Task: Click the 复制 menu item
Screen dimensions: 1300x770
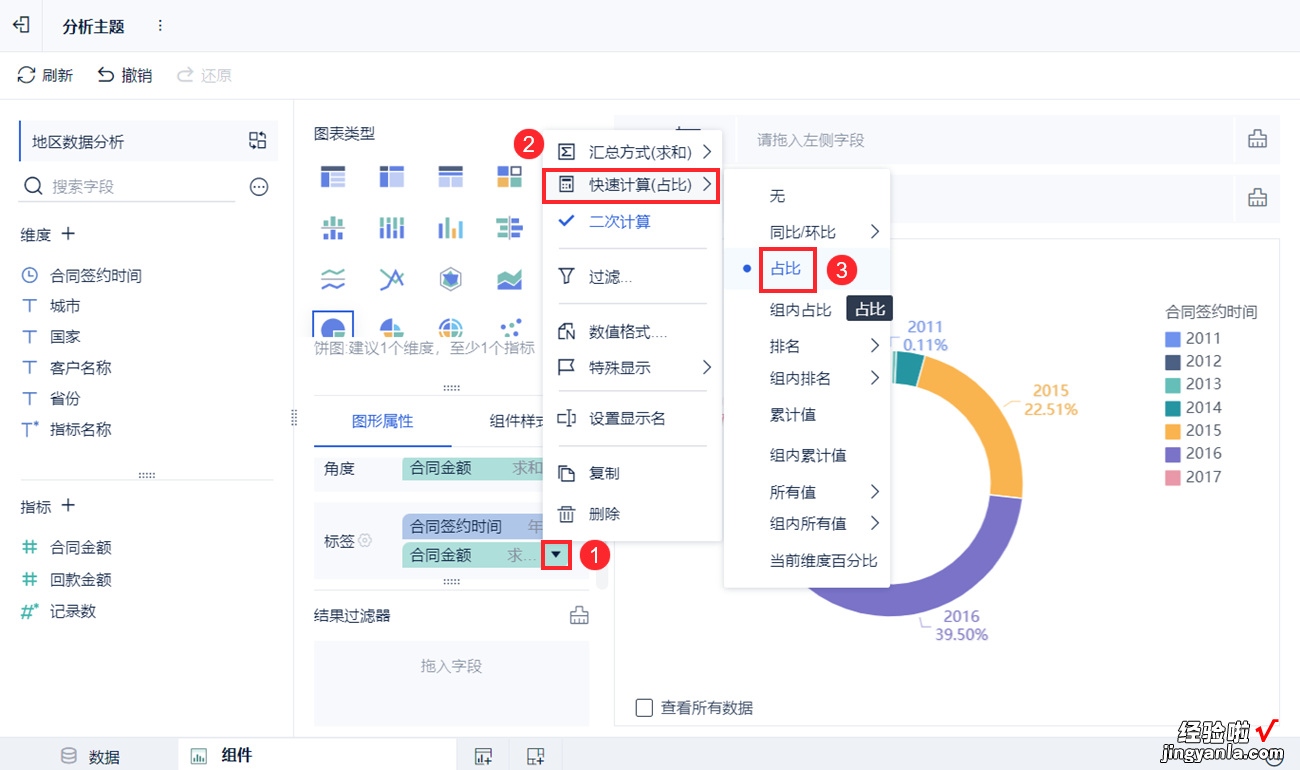Action: pyautogui.click(x=632, y=473)
